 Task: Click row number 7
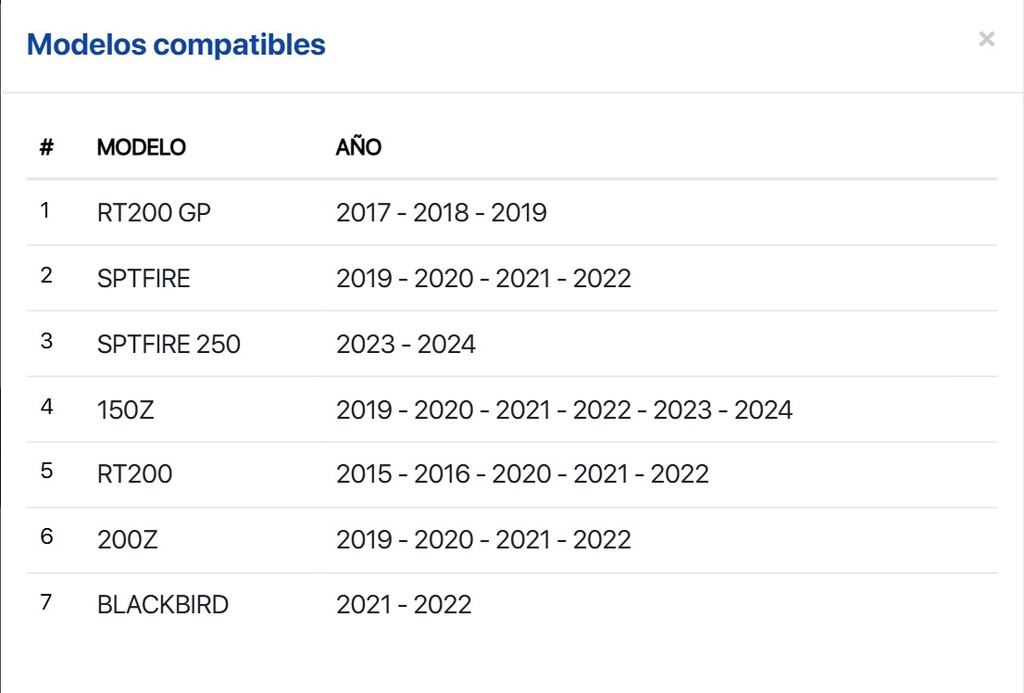tap(46, 603)
